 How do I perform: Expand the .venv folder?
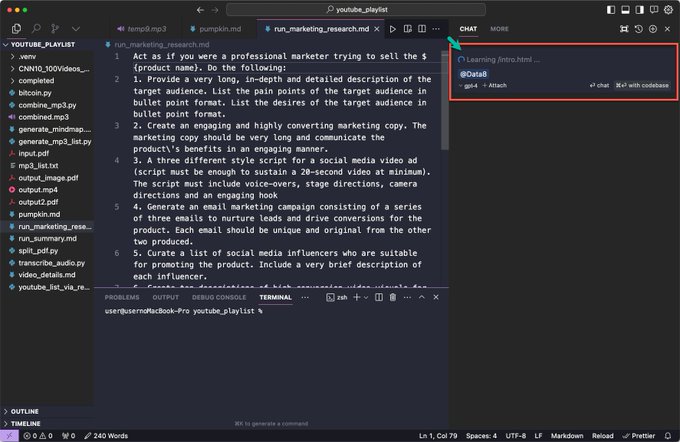27,57
